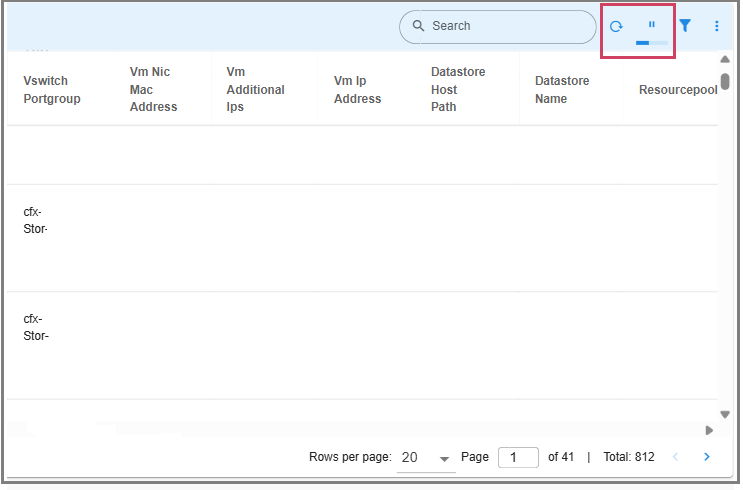Screen dimensions: 743x490
Task: Go to the previous page with the left chevron
Action: click(675, 457)
